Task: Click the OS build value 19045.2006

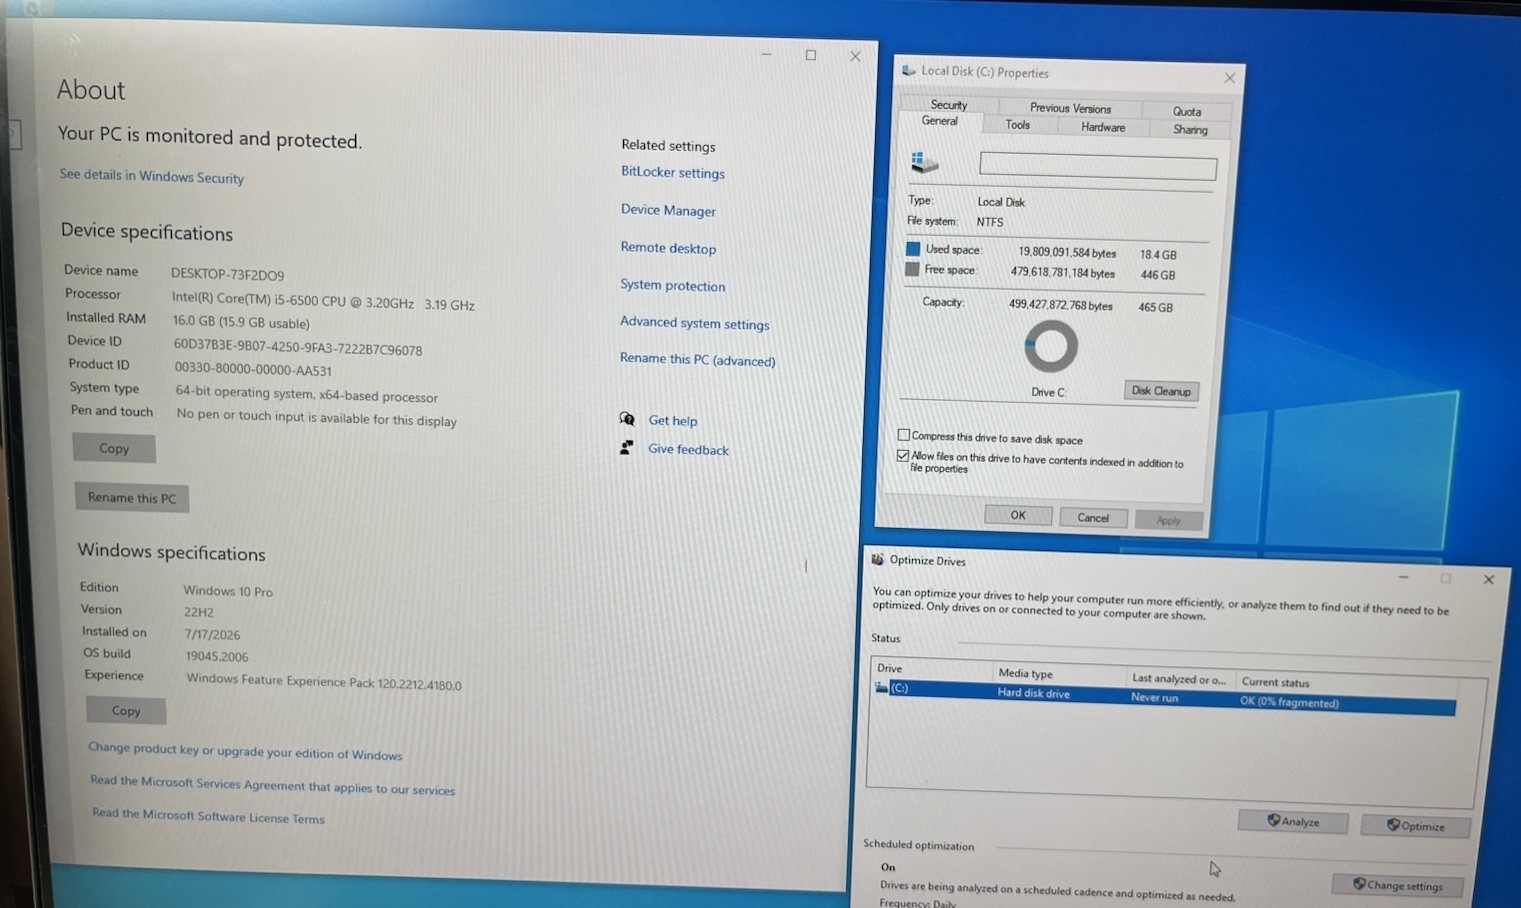Action: (x=216, y=656)
